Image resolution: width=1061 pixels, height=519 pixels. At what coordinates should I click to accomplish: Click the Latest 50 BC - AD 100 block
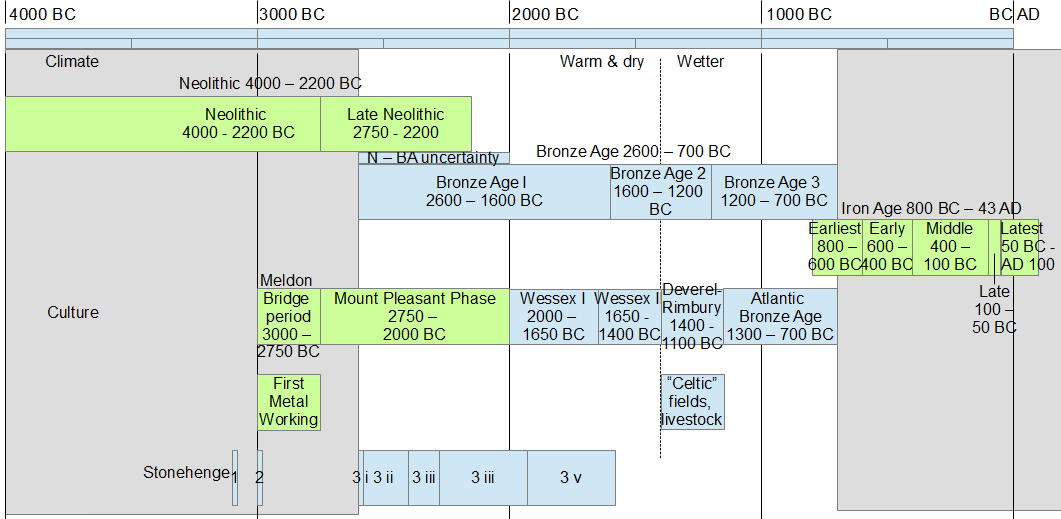pyautogui.click(x=1020, y=247)
